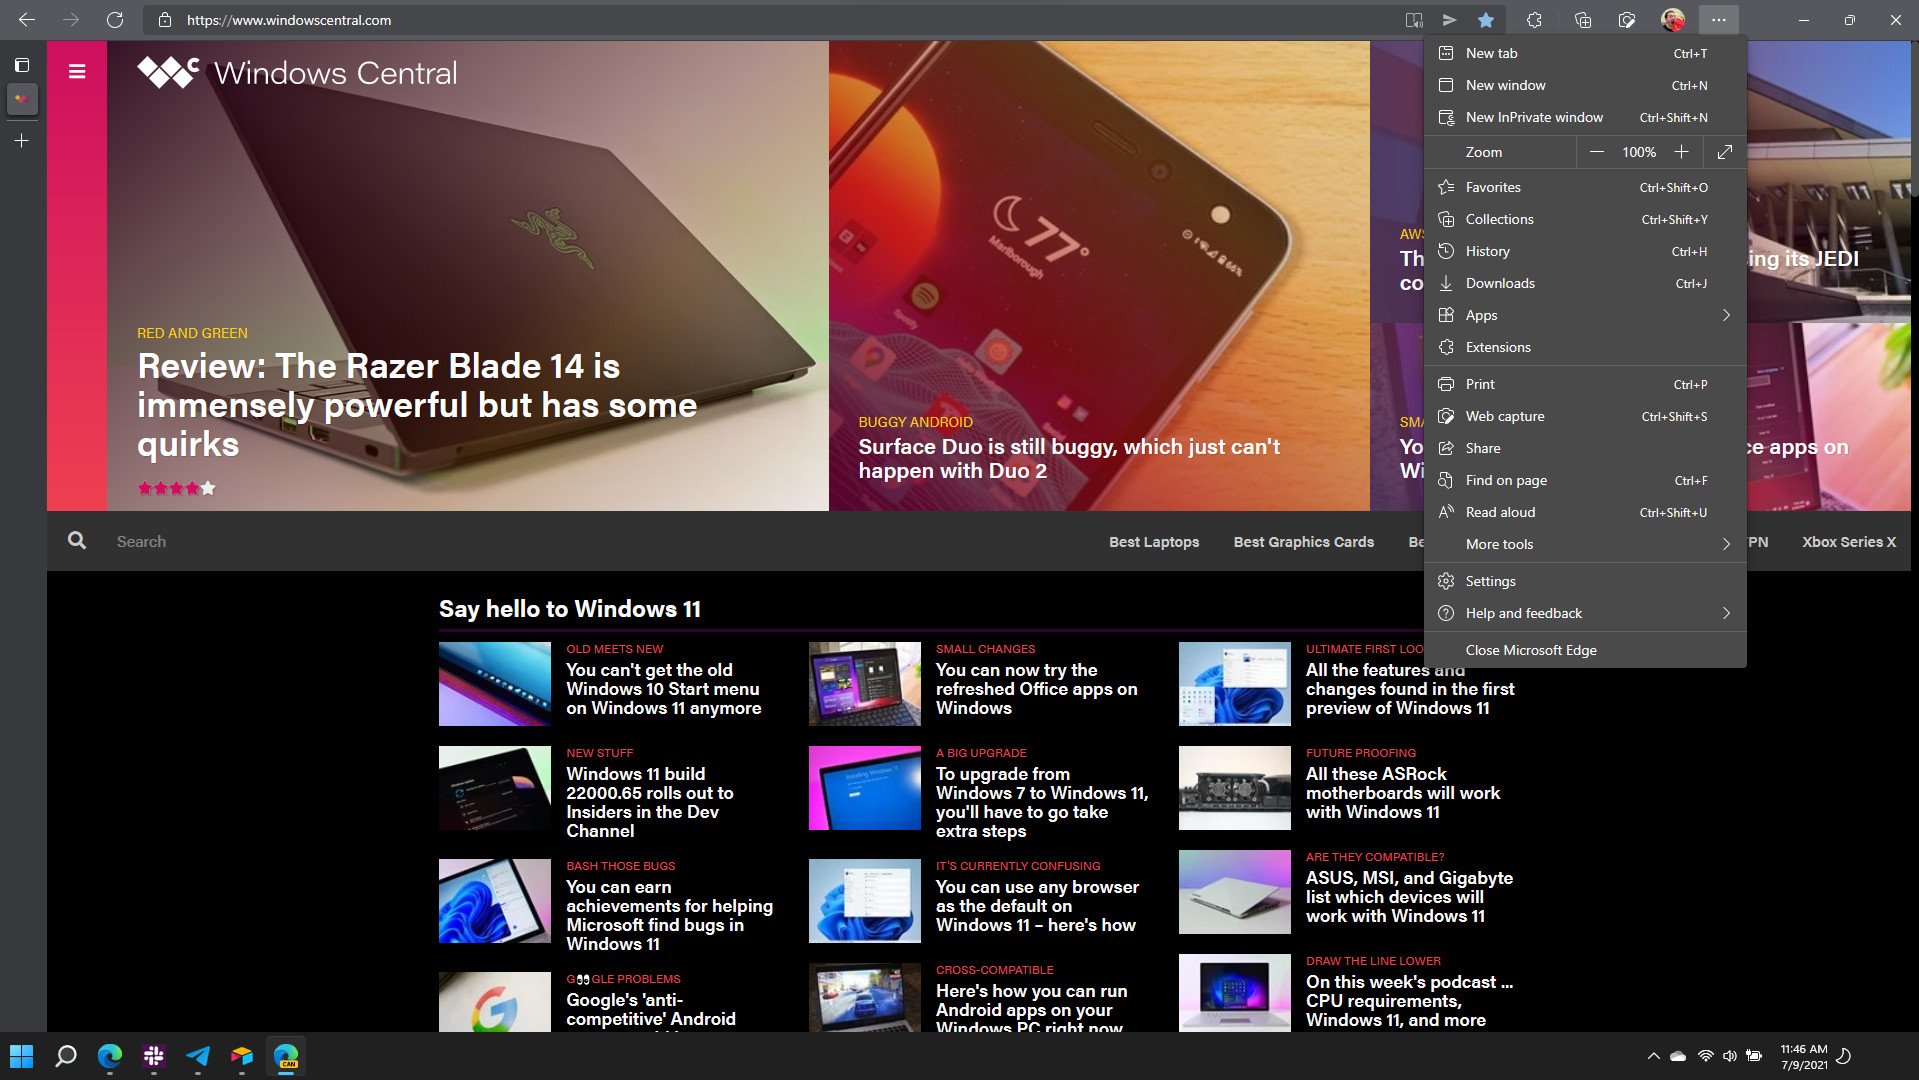1919x1080 pixels.
Task: Open the Extensions puzzle icon in toolbar
Action: (1534, 20)
